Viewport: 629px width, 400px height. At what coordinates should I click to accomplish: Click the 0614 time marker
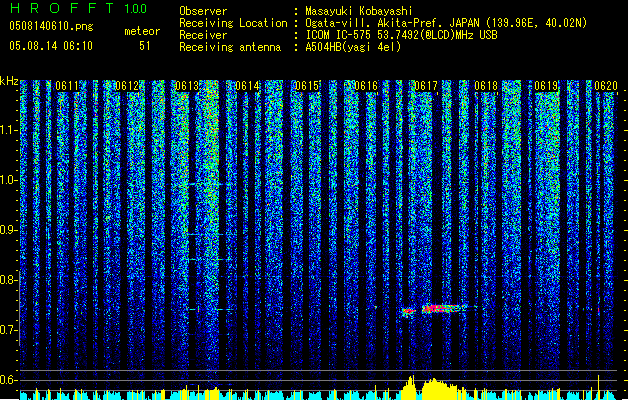[247, 86]
